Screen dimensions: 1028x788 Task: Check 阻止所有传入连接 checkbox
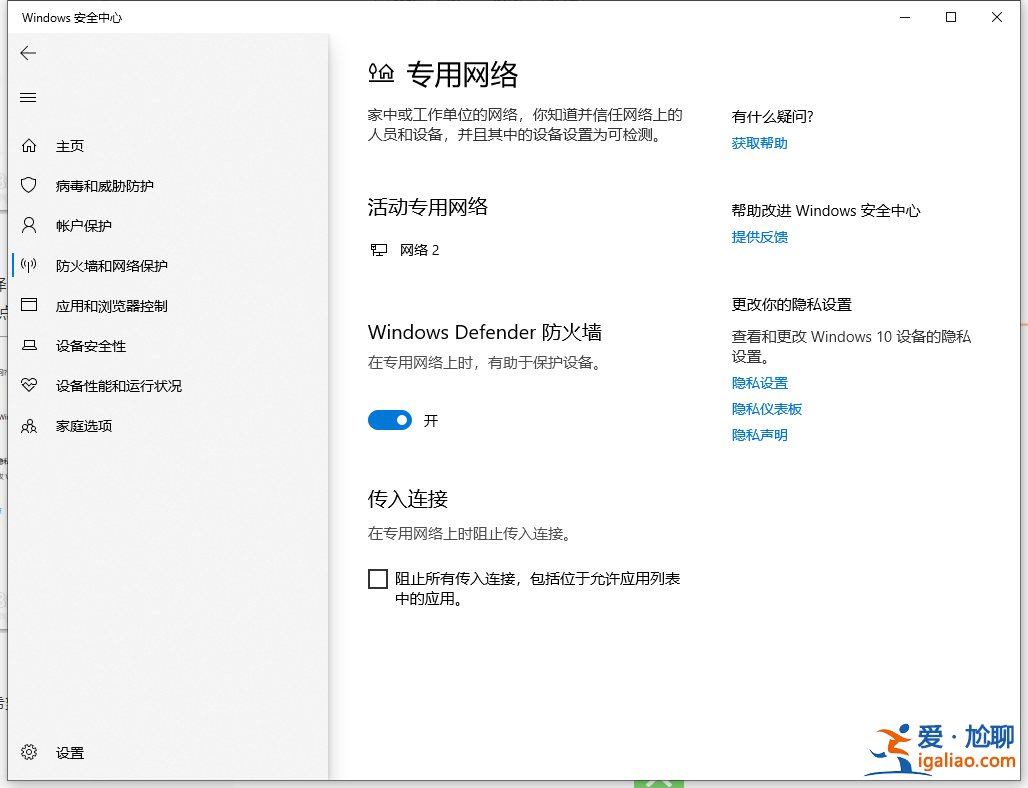point(378,578)
